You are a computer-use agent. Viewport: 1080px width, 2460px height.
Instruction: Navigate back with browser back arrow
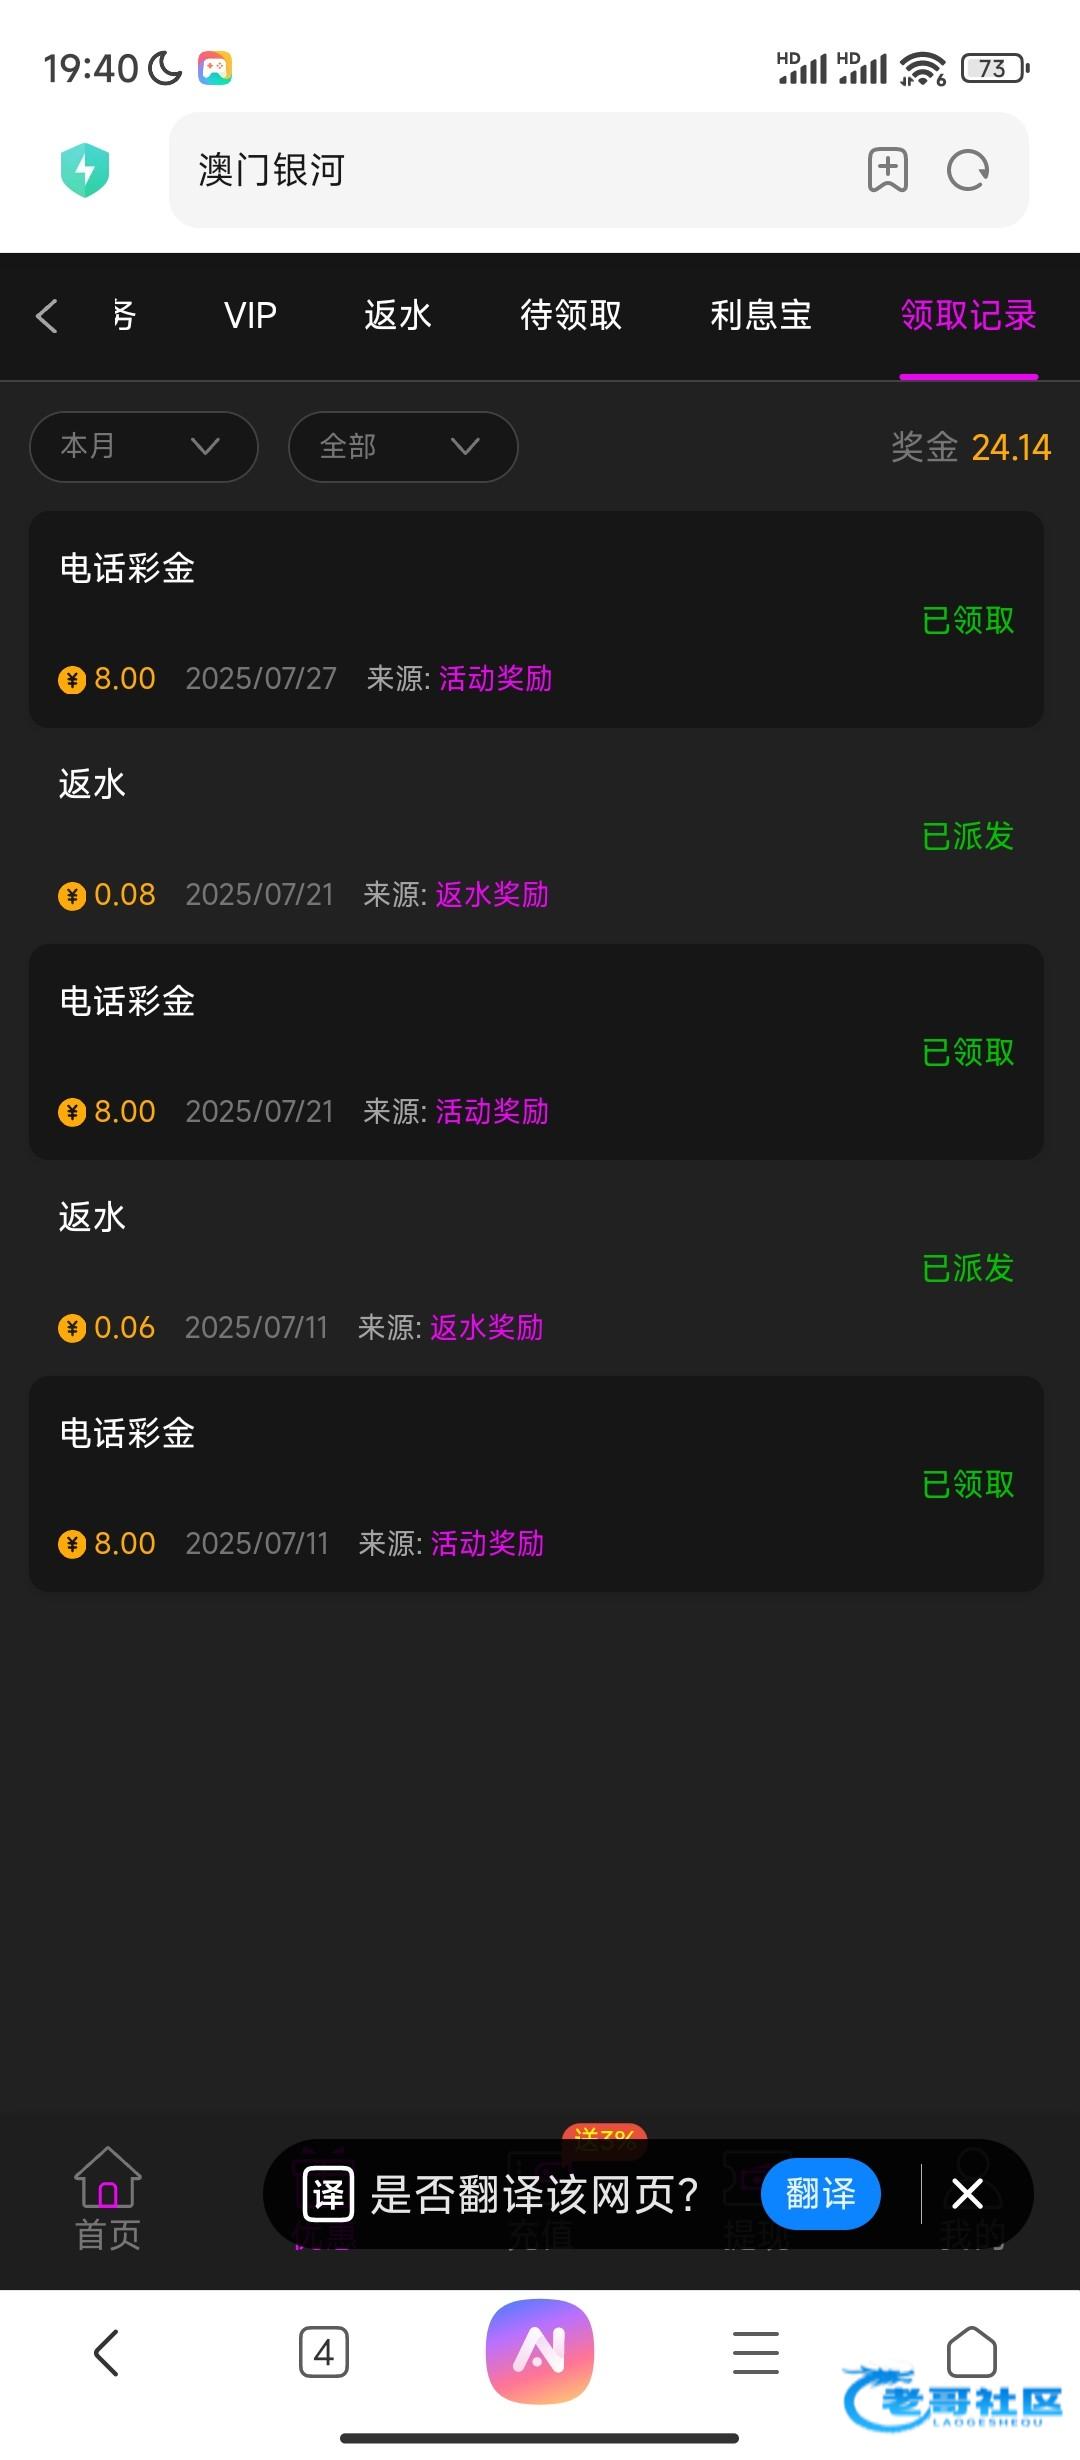coord(107,2352)
